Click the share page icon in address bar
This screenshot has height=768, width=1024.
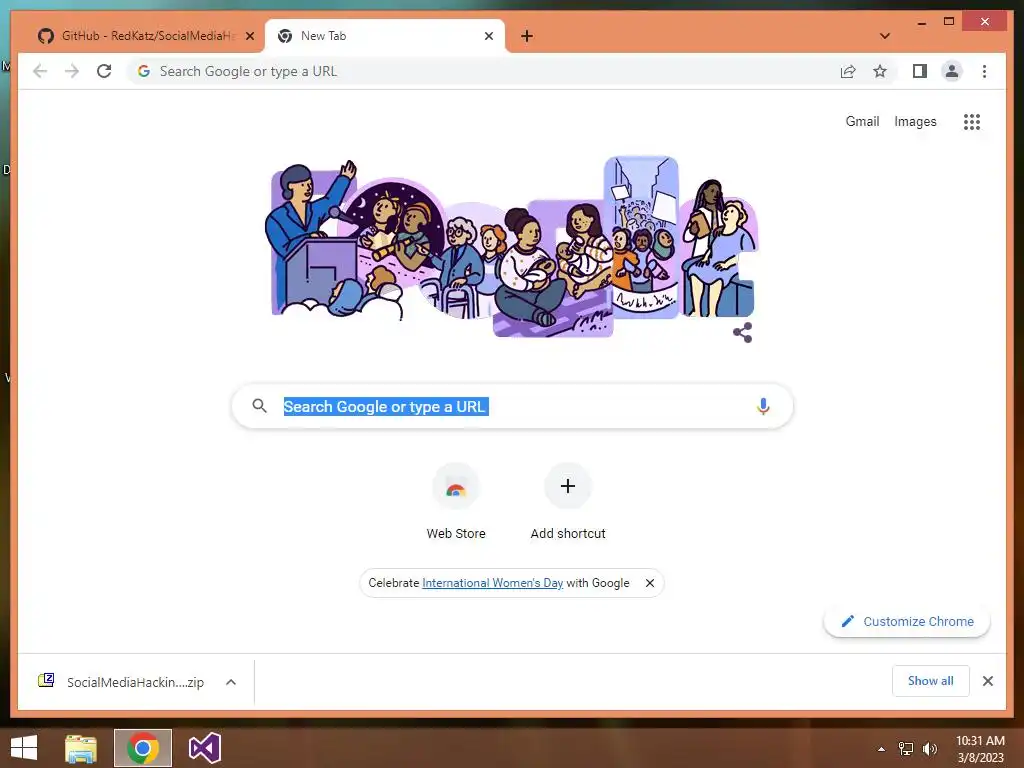tap(848, 71)
